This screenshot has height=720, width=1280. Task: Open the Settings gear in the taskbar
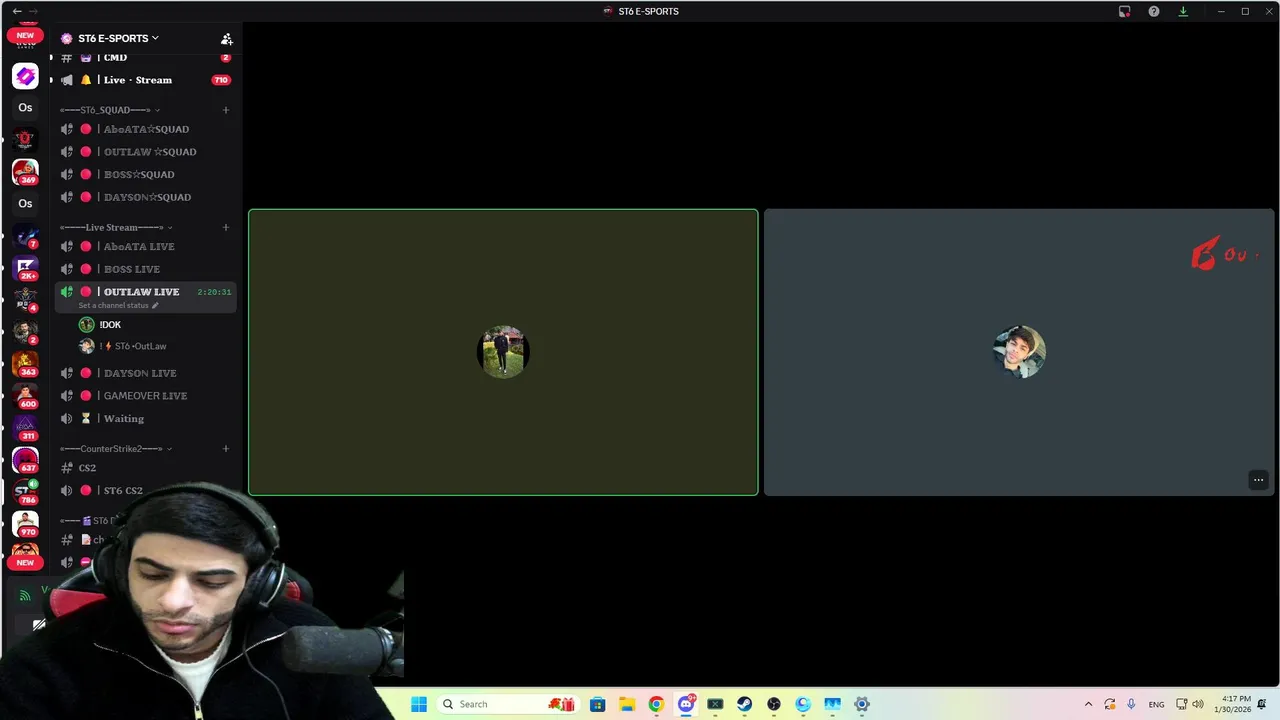coord(862,704)
